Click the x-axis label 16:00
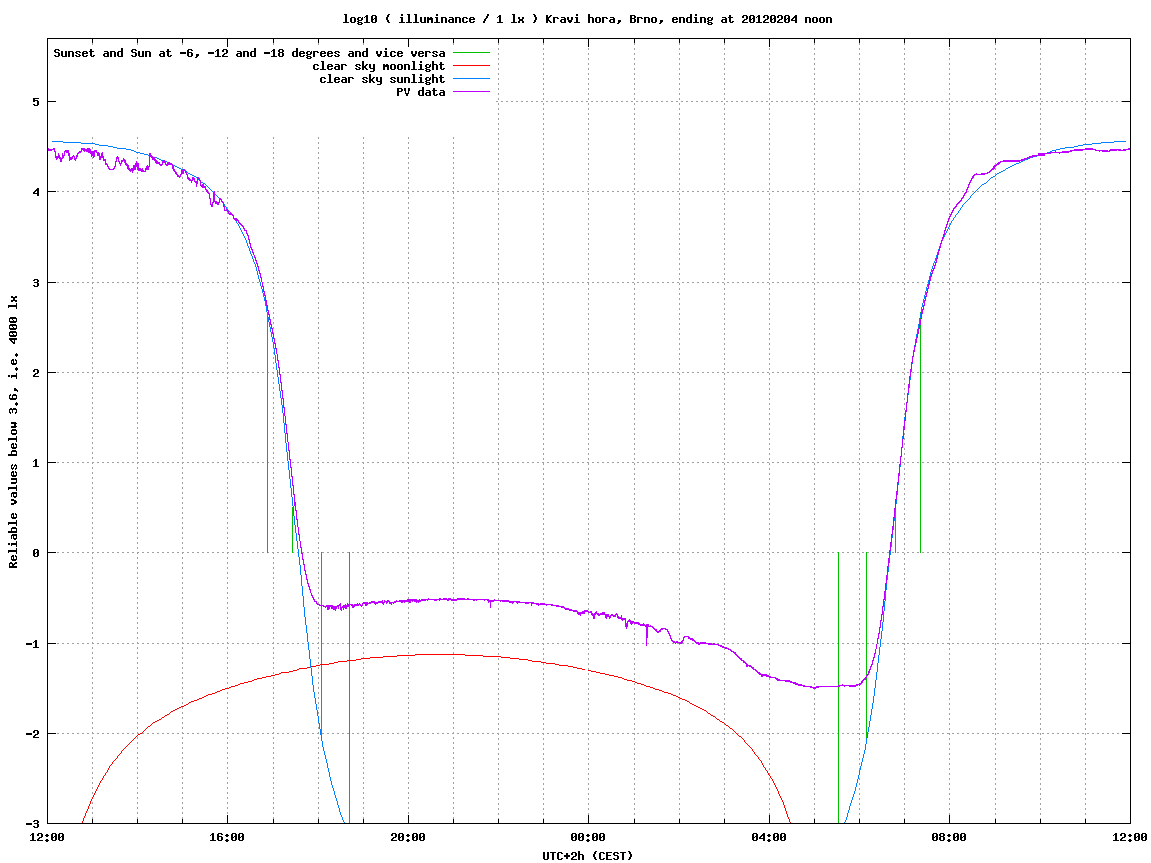1151x863 pixels. click(228, 837)
